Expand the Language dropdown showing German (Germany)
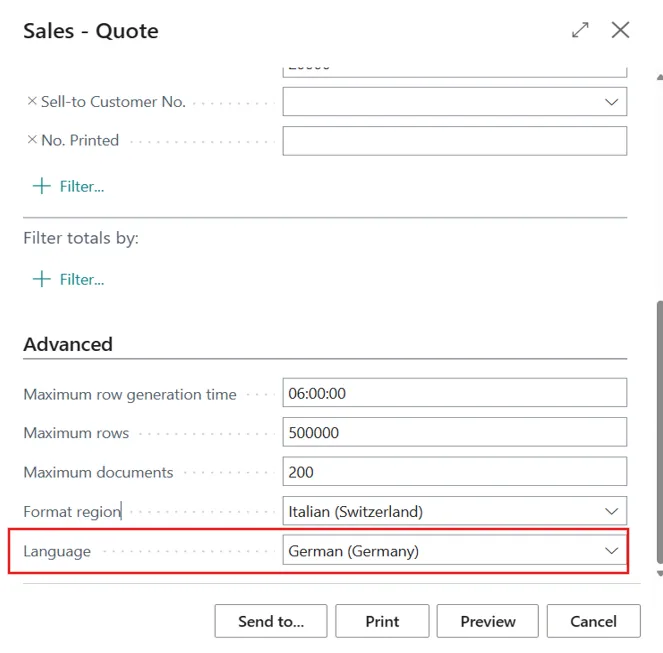The width and height of the screenshot is (663, 653). click(611, 550)
